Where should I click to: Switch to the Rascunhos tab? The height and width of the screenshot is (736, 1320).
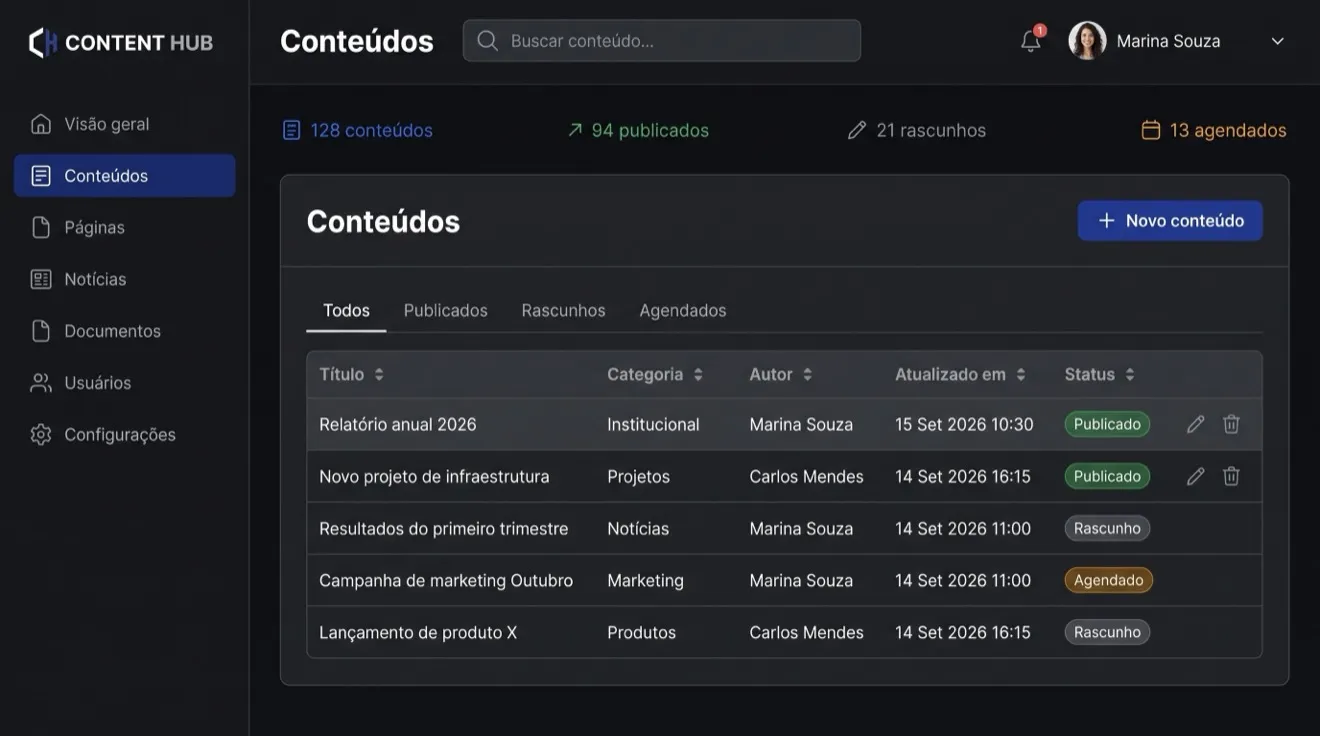point(563,310)
